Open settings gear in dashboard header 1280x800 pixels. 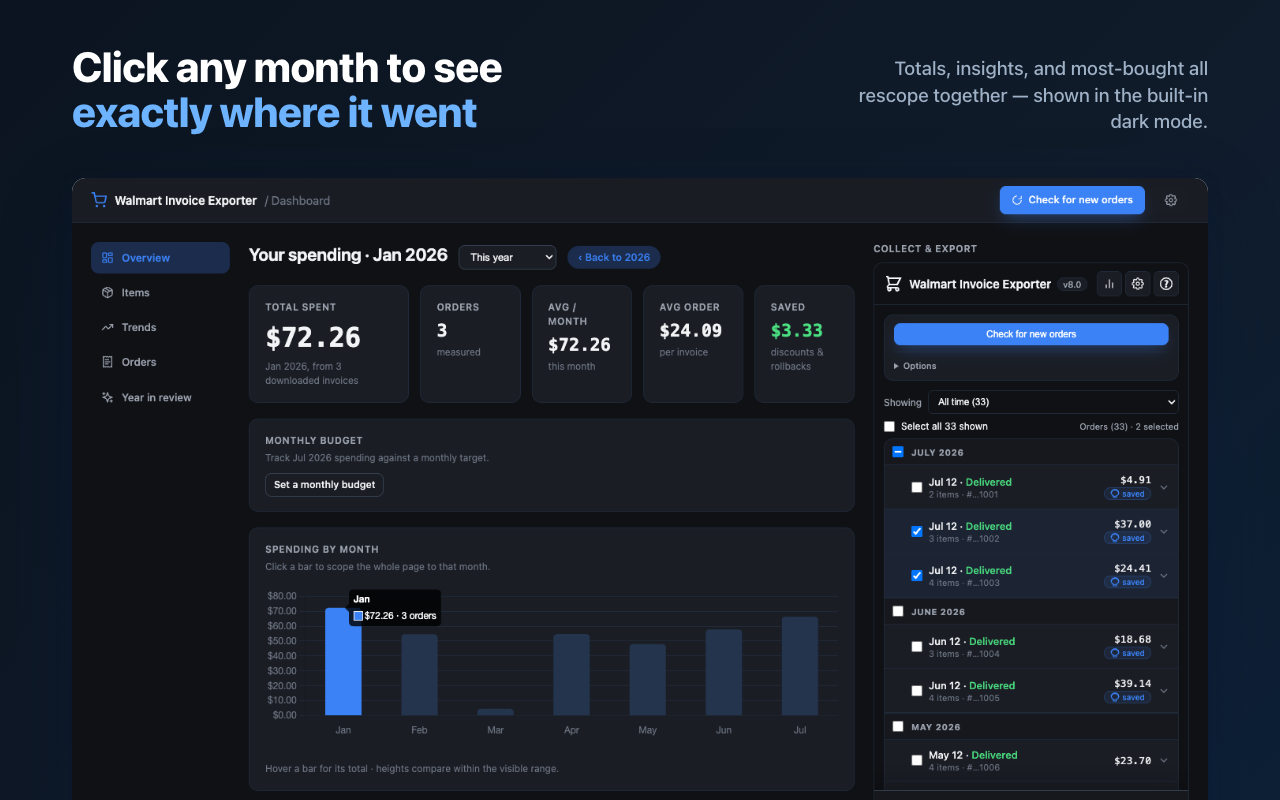(x=1171, y=200)
